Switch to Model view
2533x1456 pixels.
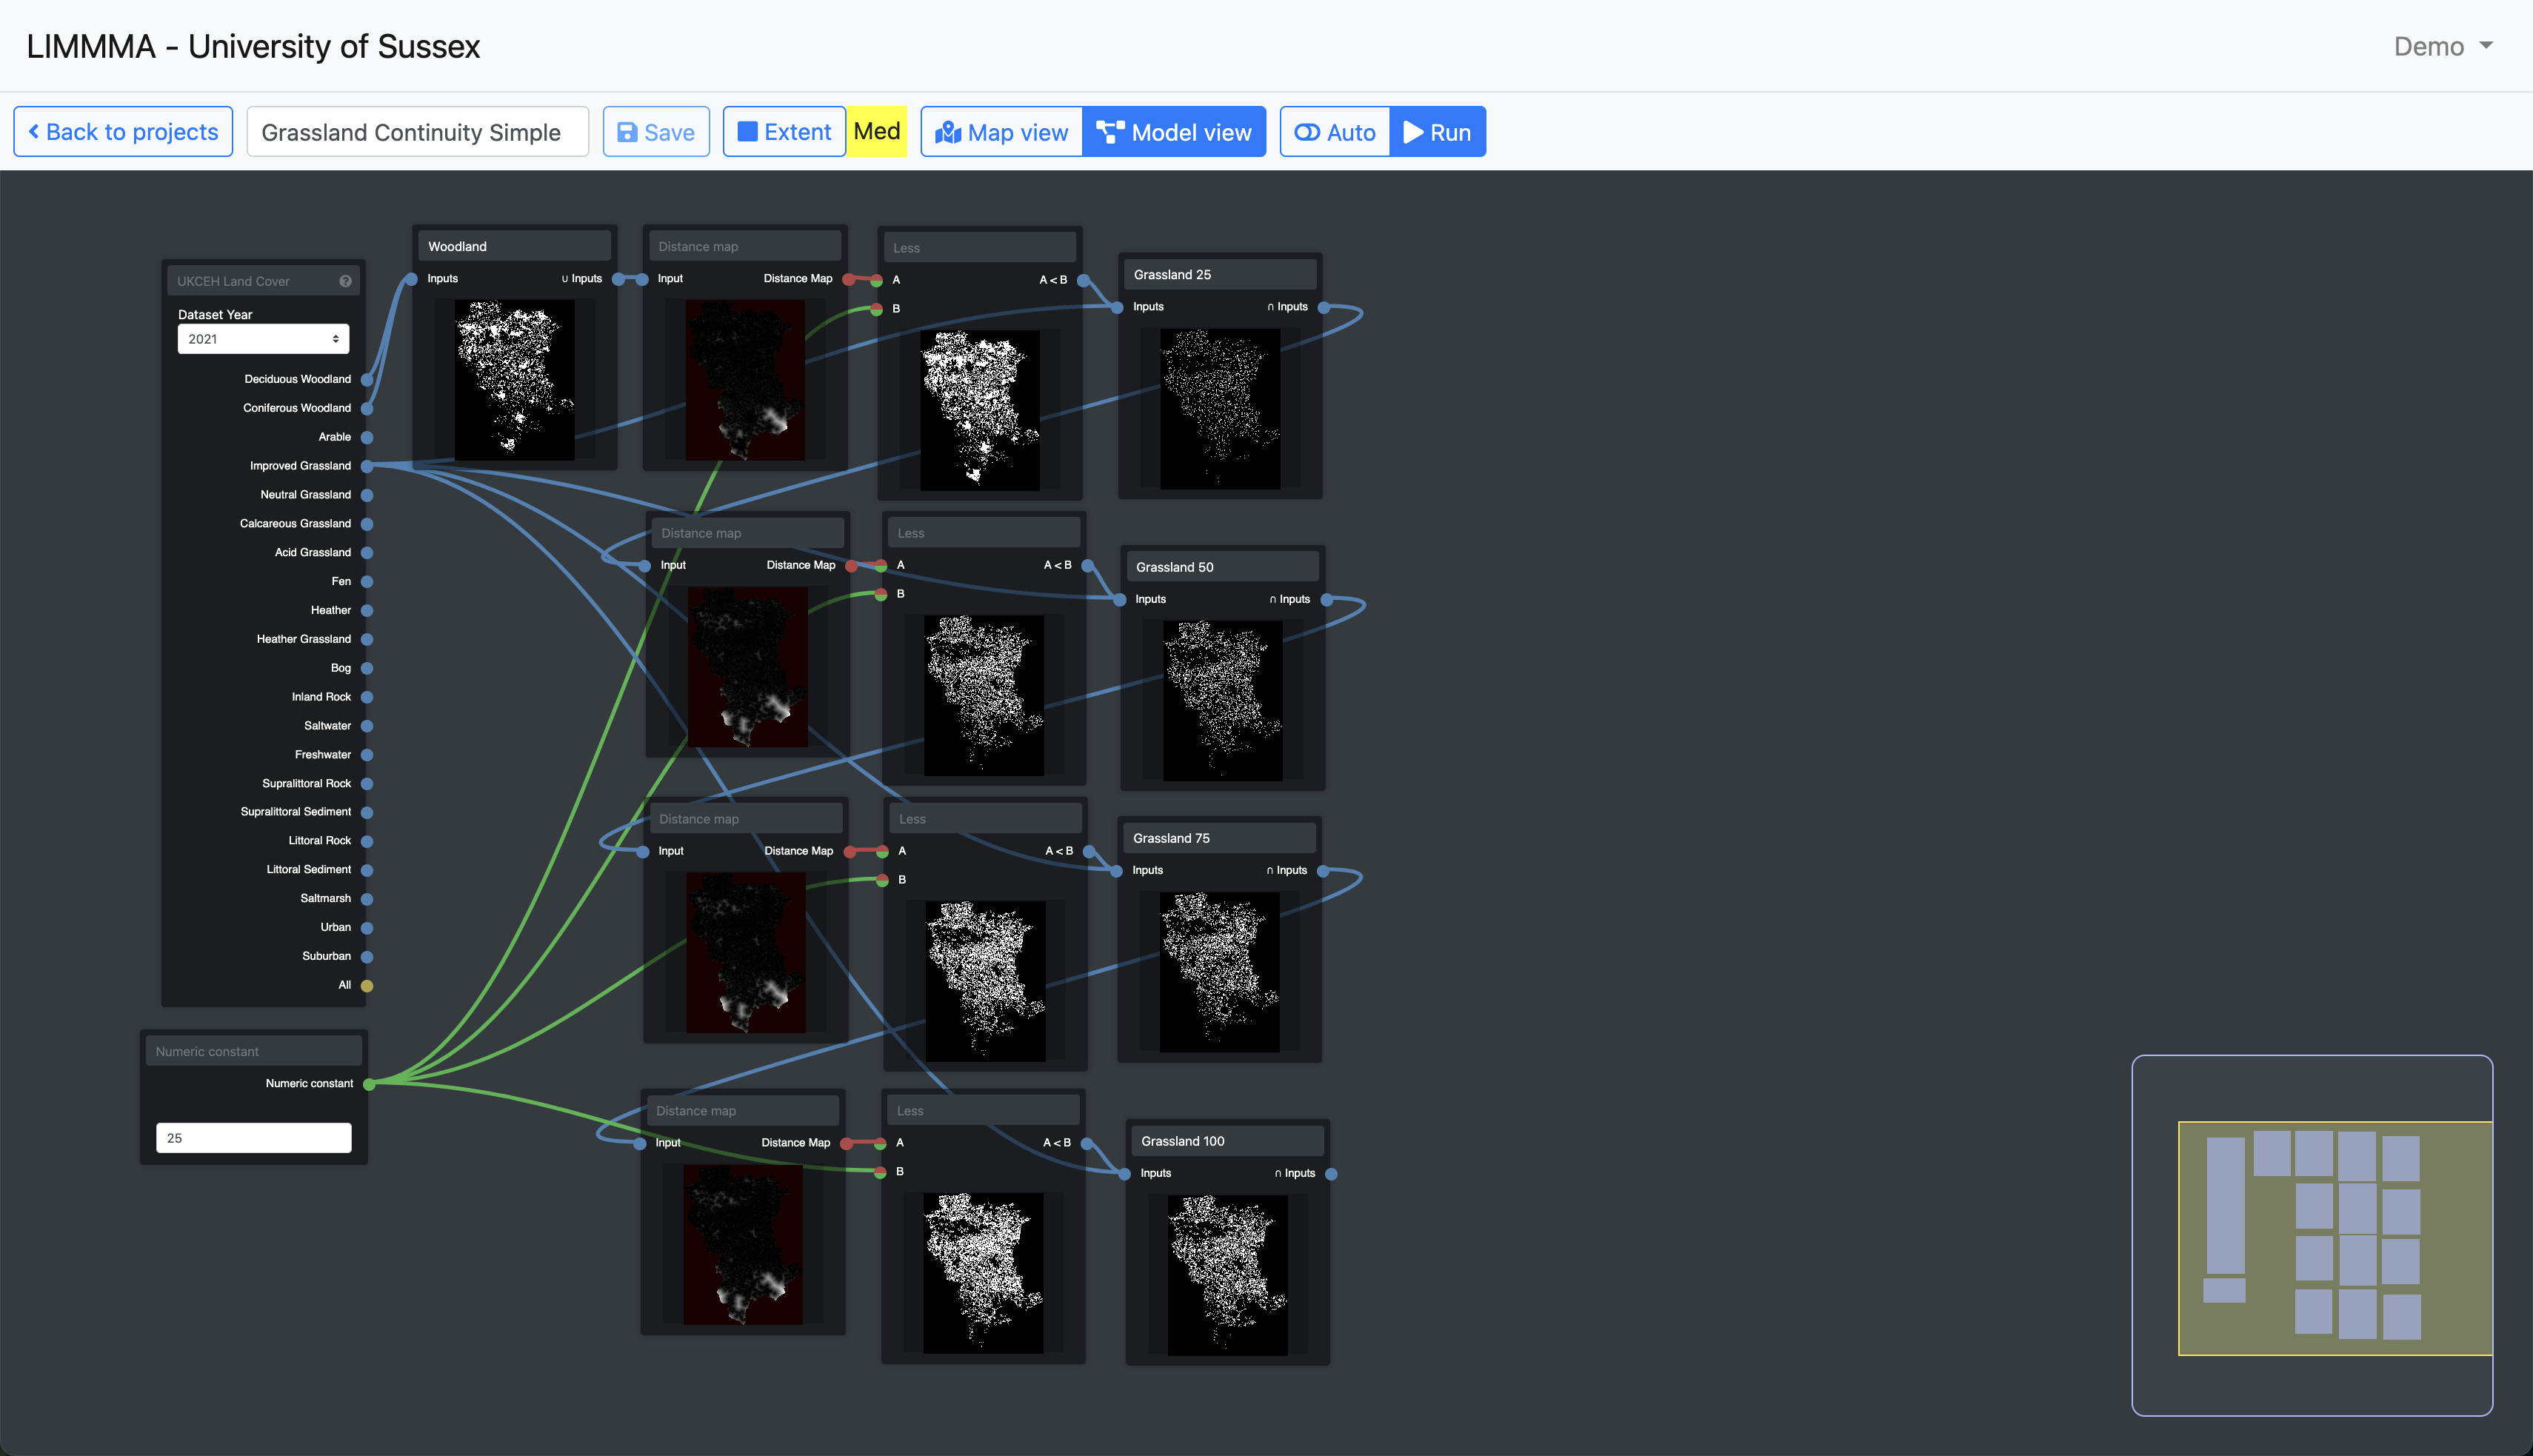click(1174, 132)
